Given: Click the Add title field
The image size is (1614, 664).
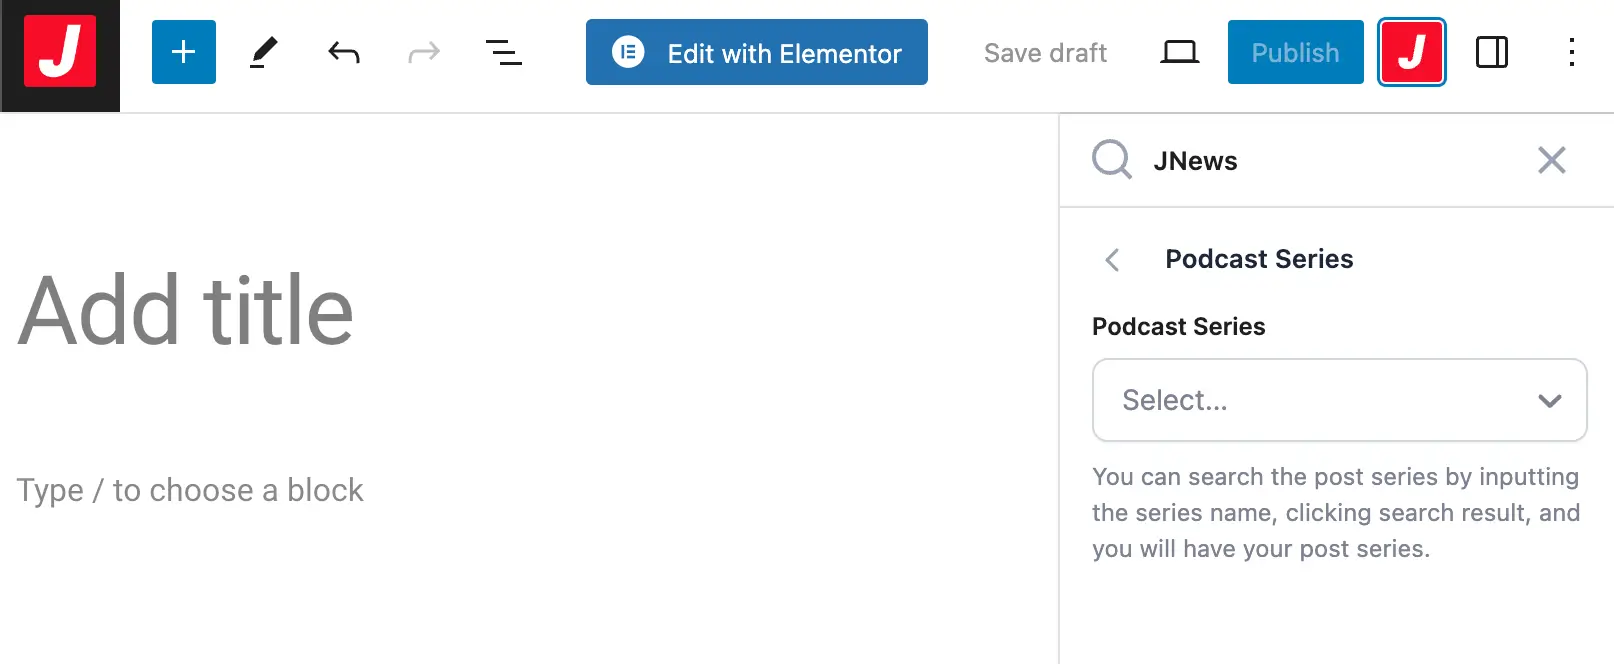Looking at the screenshot, I should [x=186, y=312].
